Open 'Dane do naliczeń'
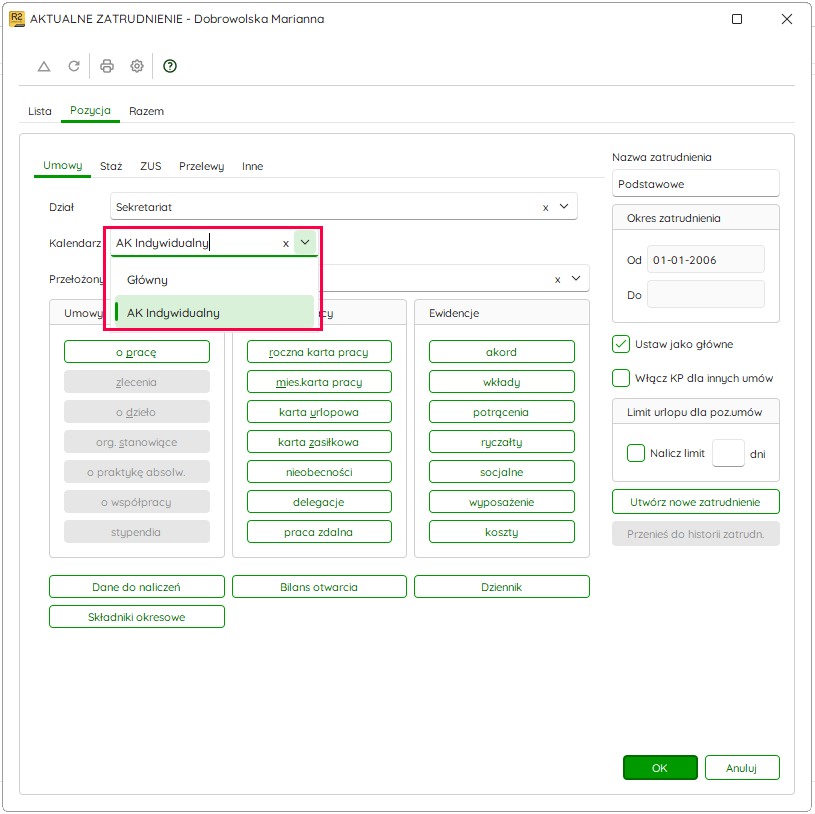 click(137, 587)
